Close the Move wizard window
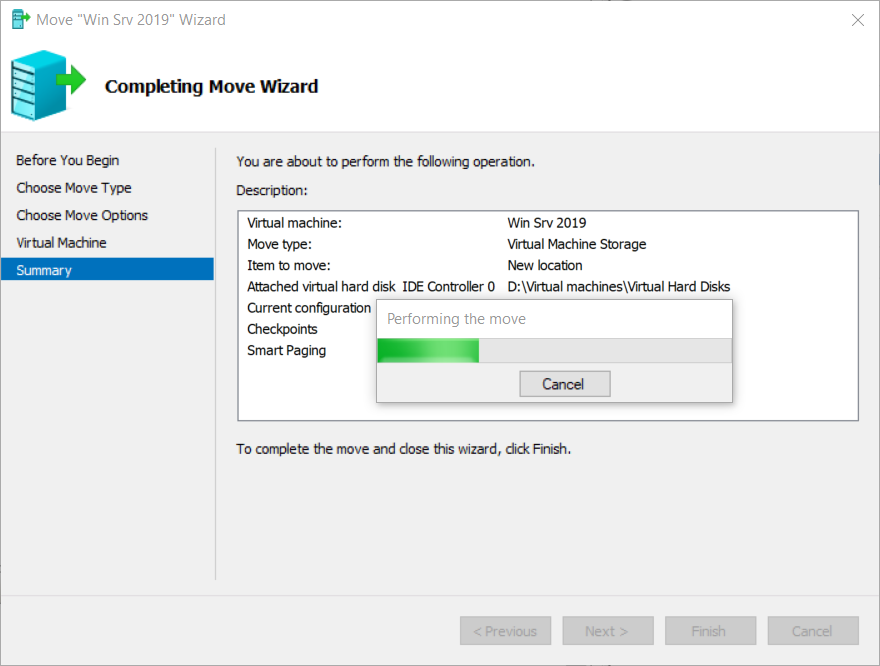 pyautogui.click(x=857, y=19)
